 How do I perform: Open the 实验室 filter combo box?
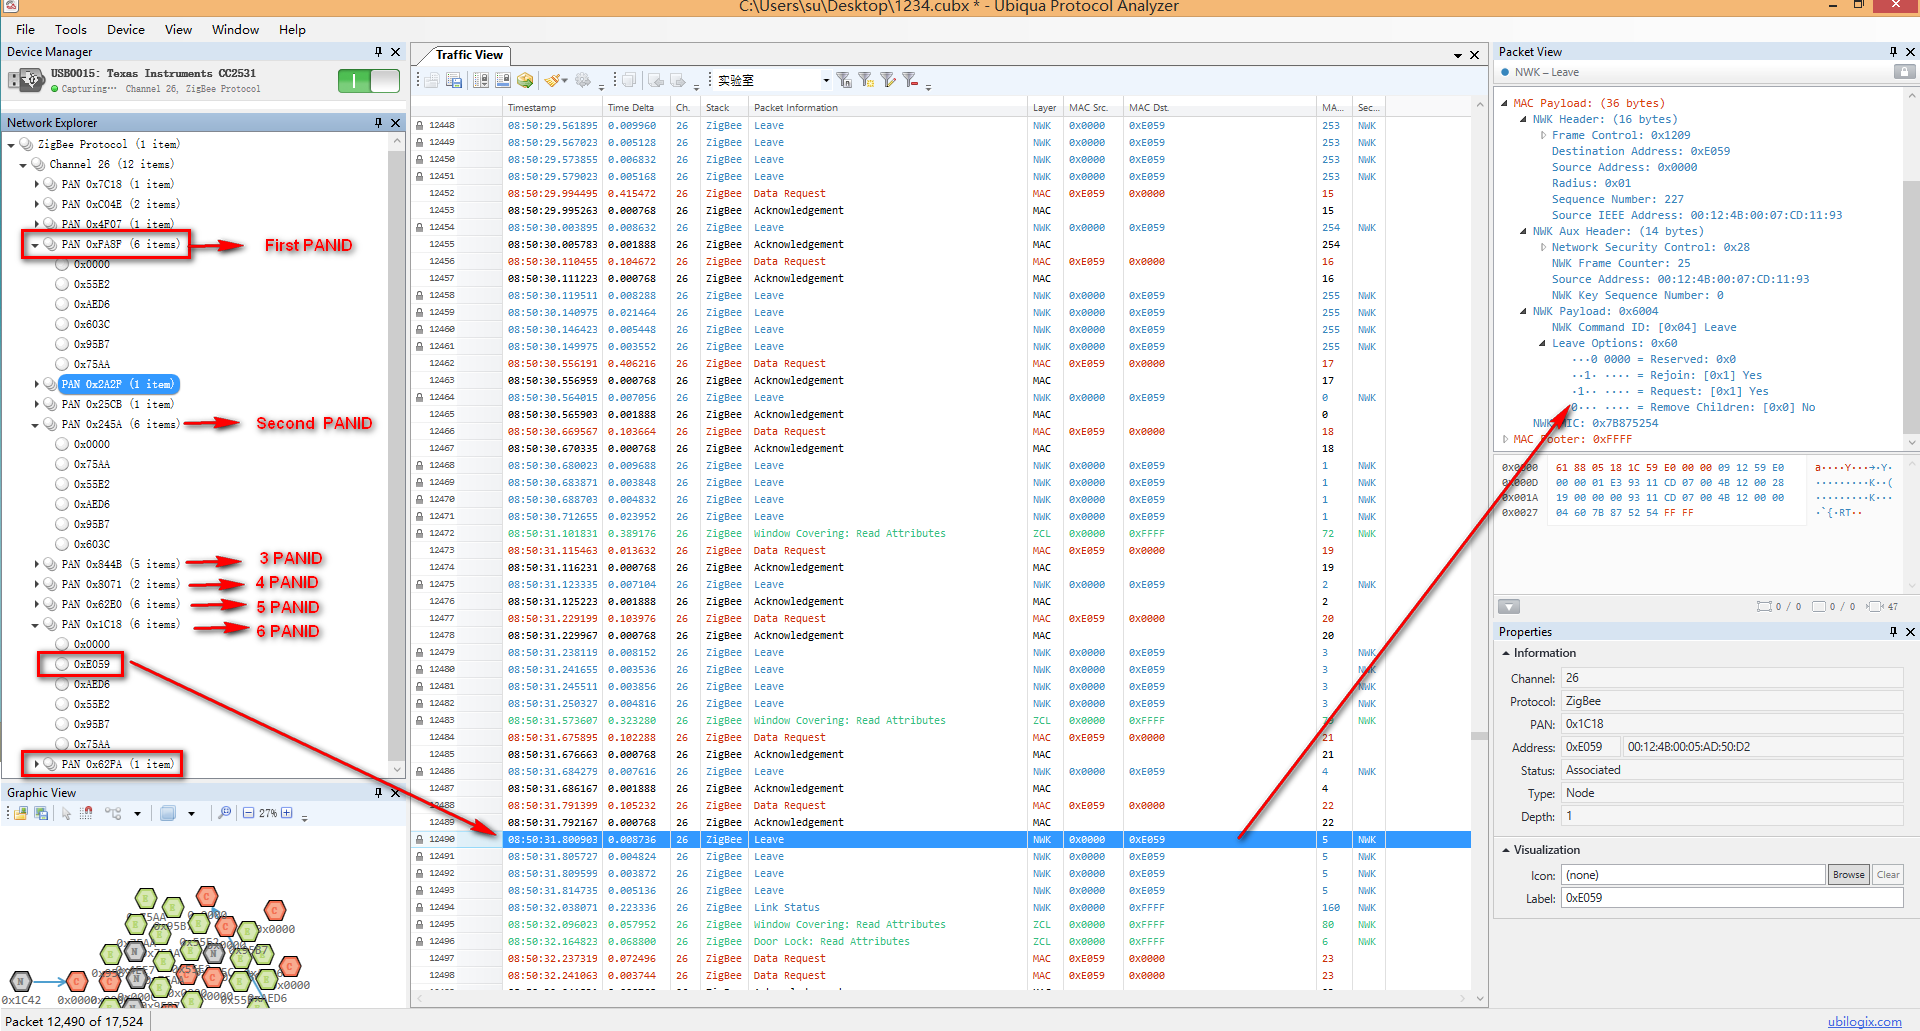(x=773, y=80)
